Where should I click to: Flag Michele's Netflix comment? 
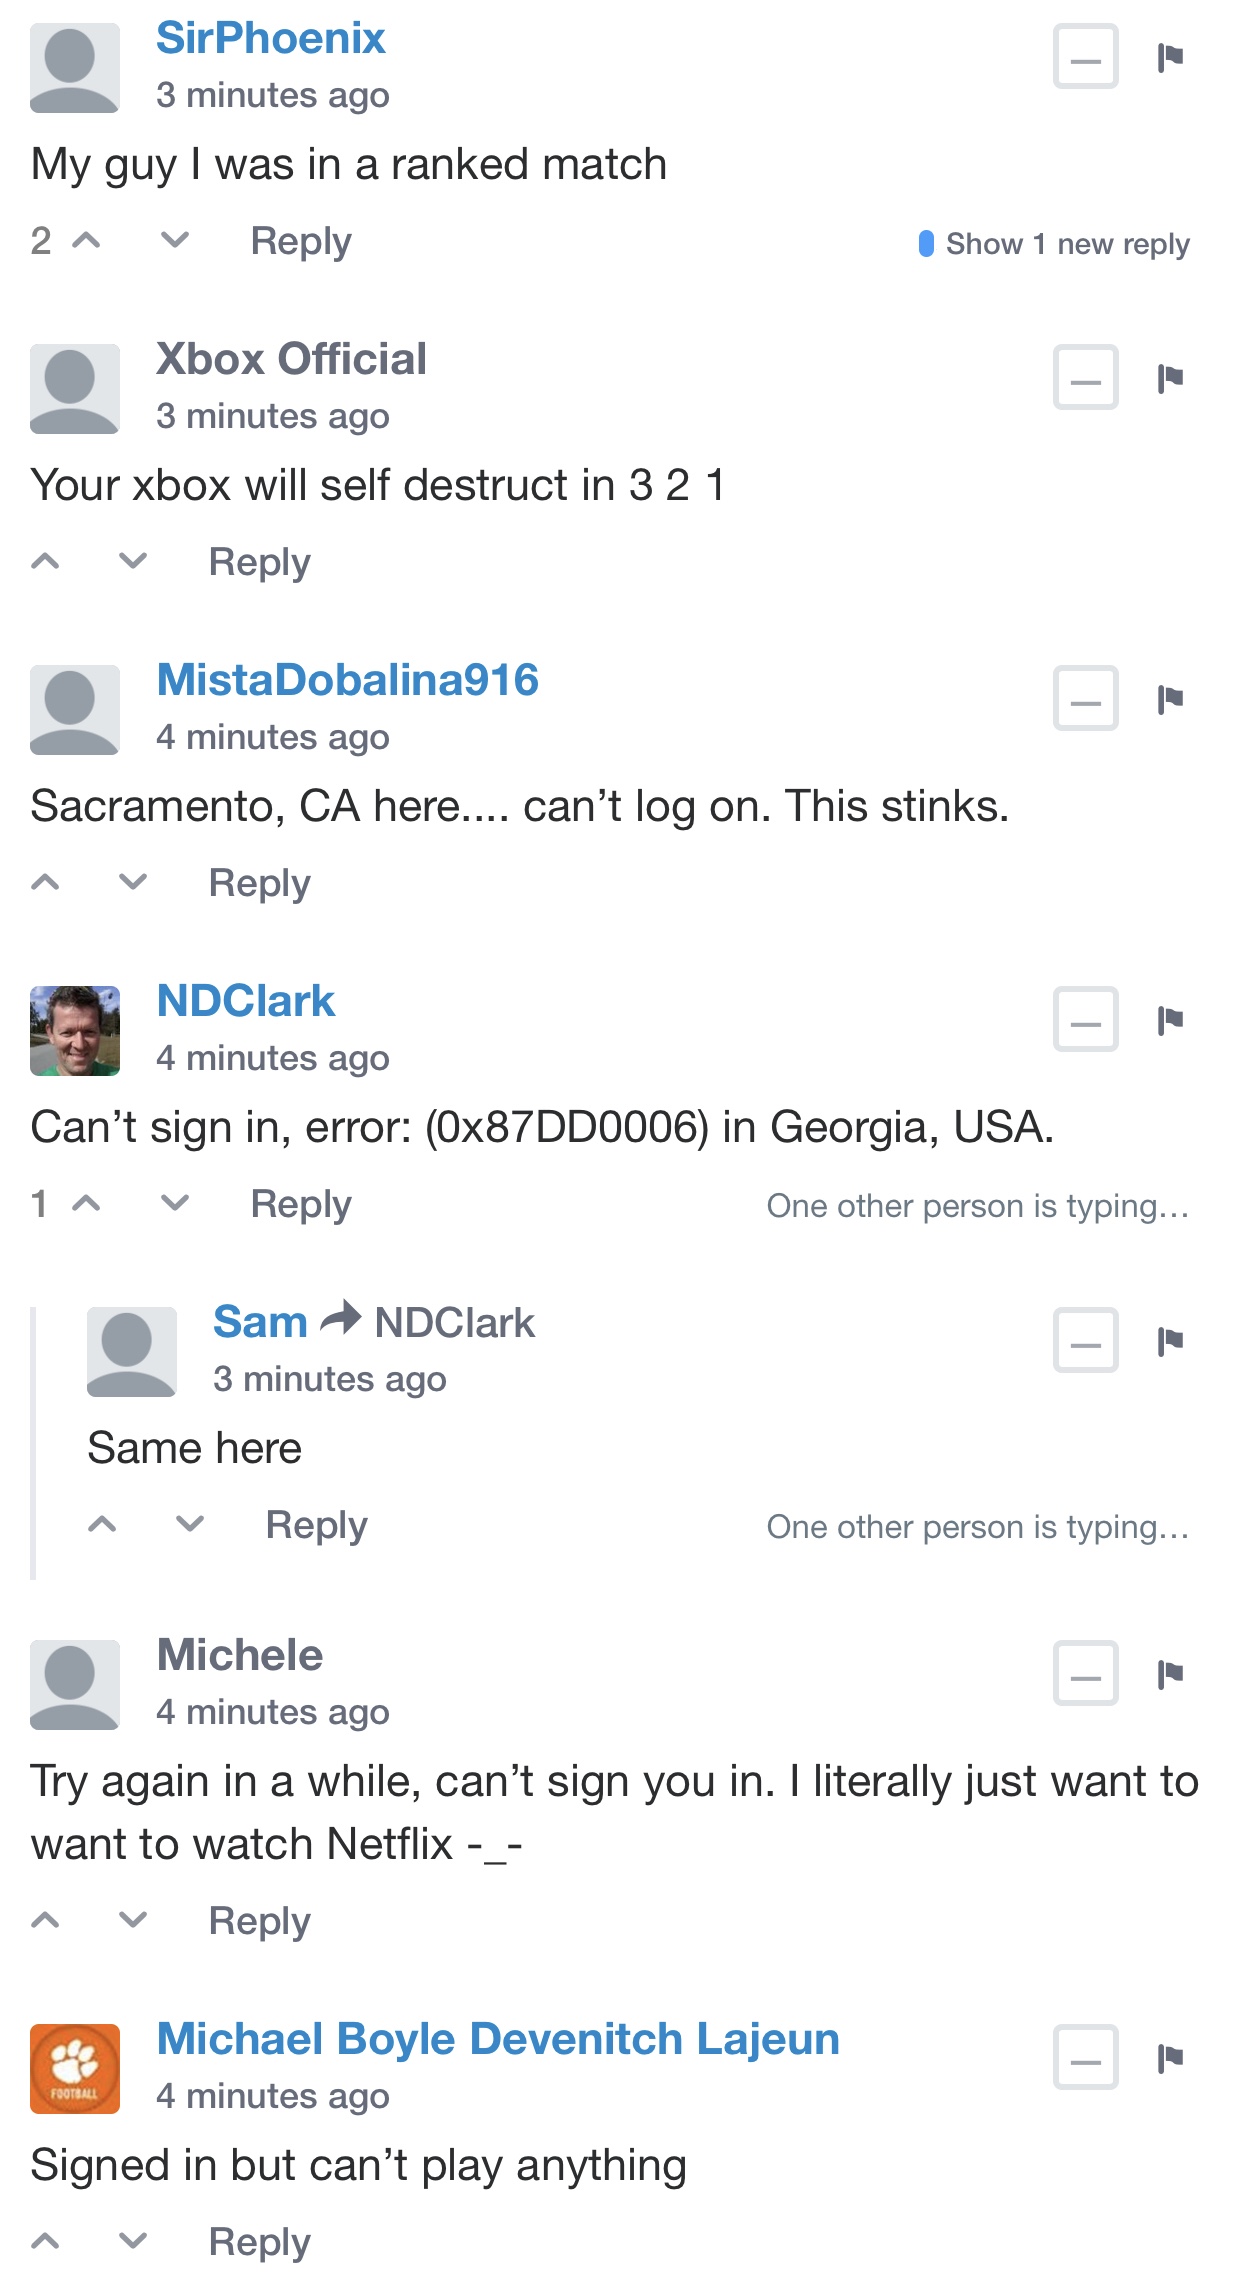pos(1170,1673)
